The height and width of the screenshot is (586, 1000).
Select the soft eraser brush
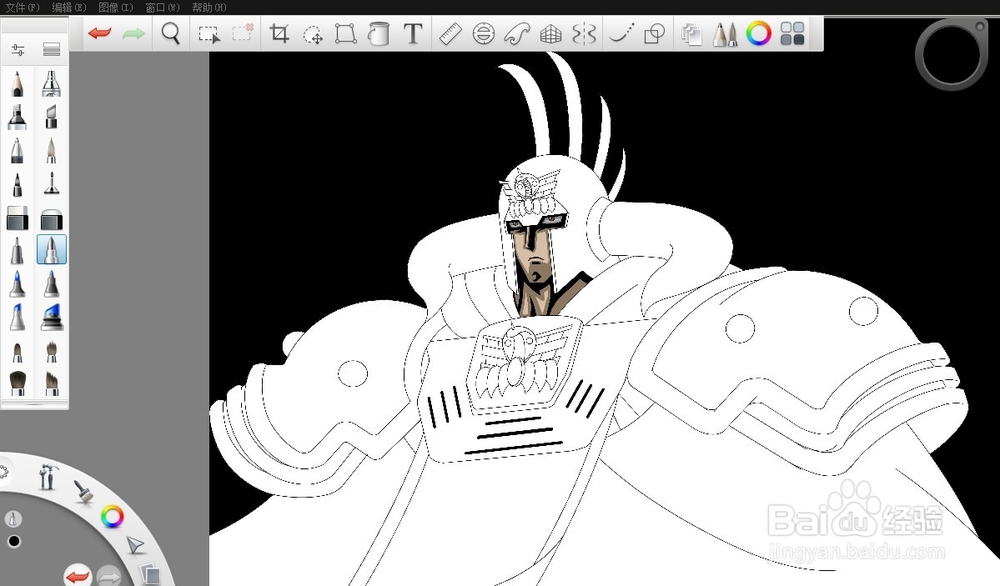(51, 219)
